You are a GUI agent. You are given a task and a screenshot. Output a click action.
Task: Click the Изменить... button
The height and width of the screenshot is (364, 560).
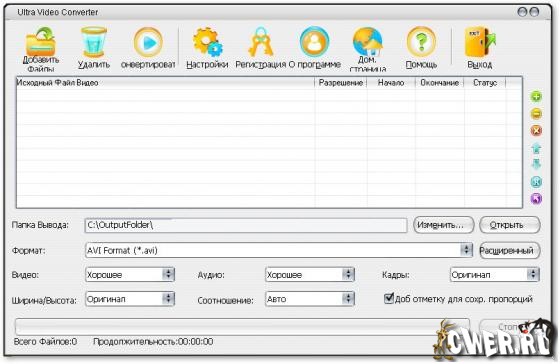444,225
